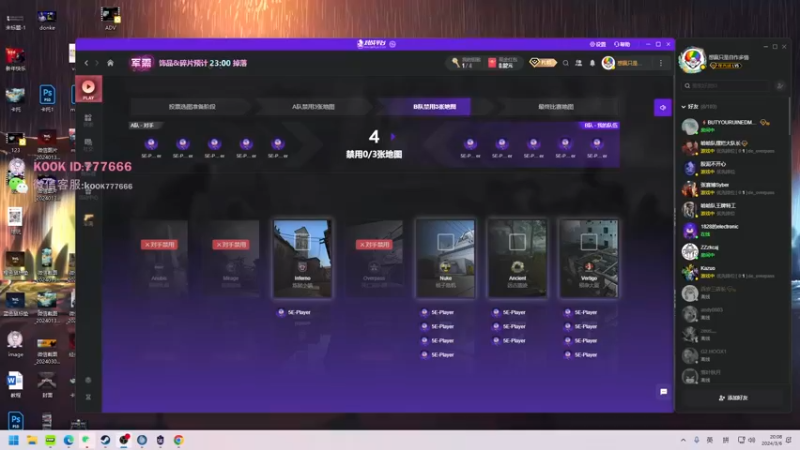Open friend ZZzkuaj in friends list
The width and height of the screenshot is (800, 450).
pos(733,251)
